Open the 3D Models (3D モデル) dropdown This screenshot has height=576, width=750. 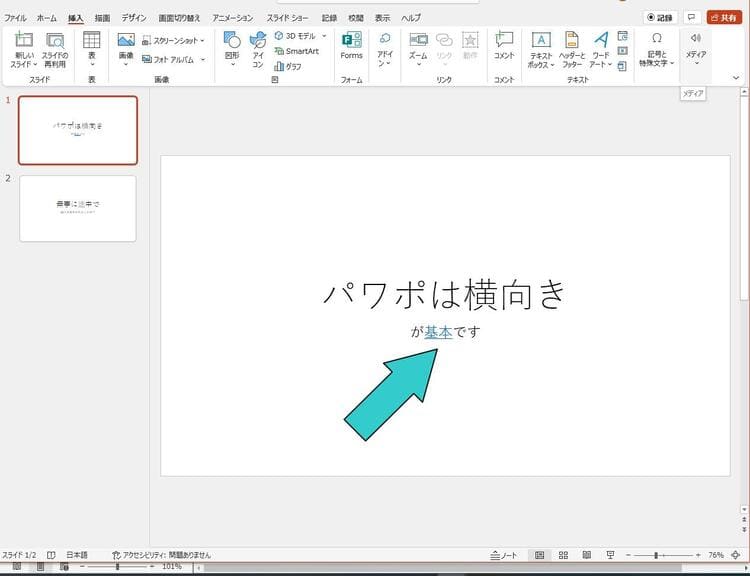[324, 36]
